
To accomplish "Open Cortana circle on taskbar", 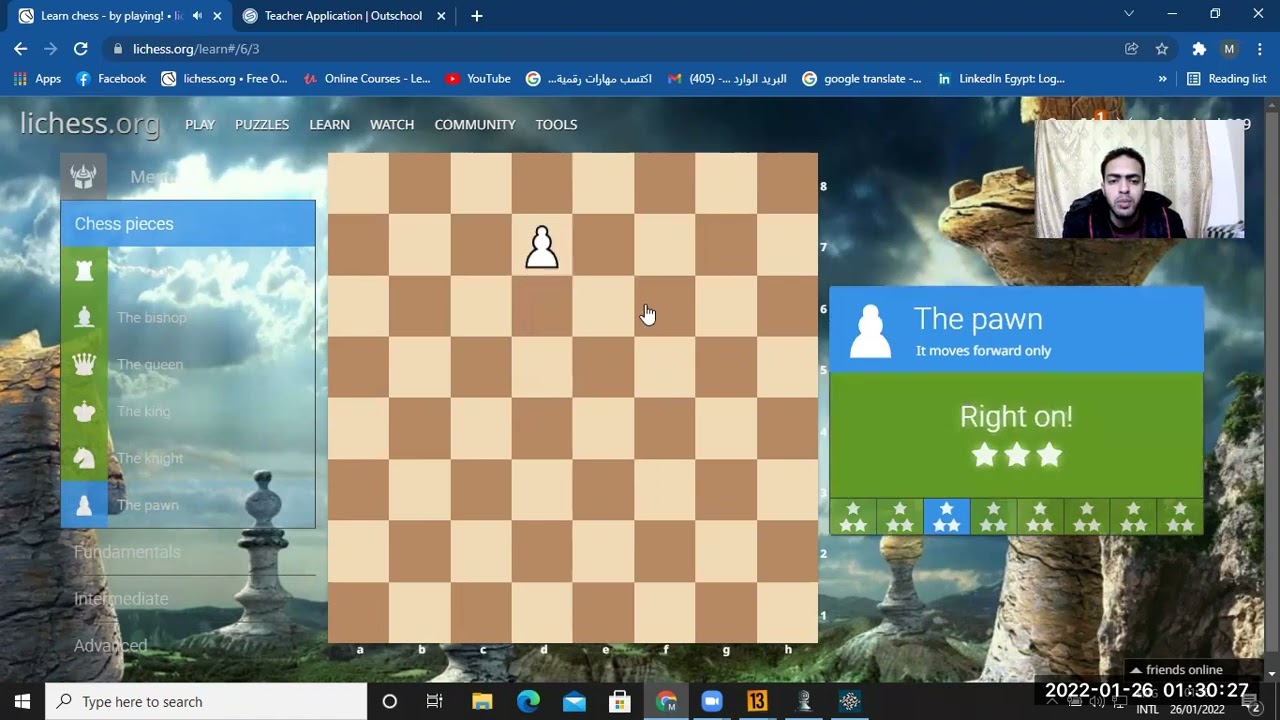I will pyautogui.click(x=389, y=701).
